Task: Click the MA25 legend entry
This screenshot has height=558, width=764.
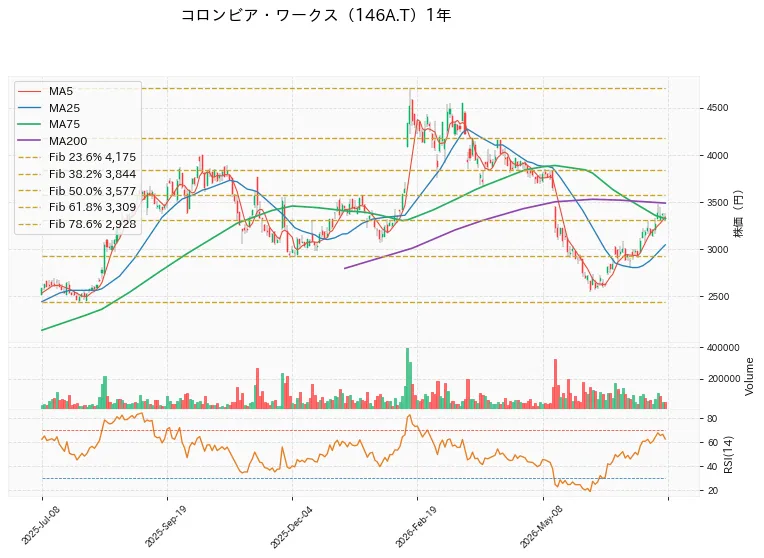Action: (x=48, y=108)
